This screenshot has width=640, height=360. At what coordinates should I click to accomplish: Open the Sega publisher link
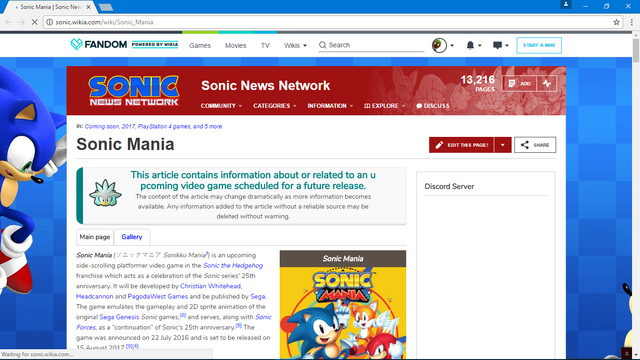(x=258, y=296)
